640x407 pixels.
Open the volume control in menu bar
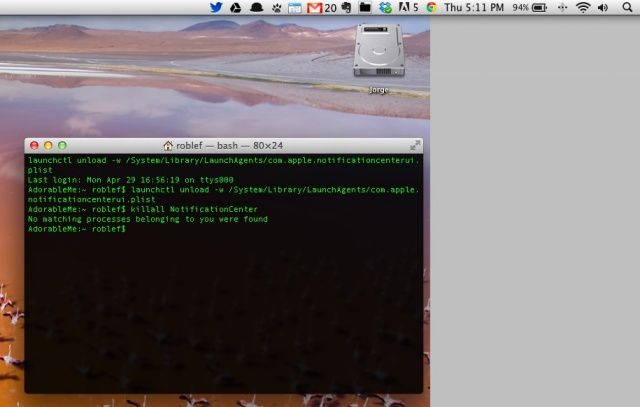pyautogui.click(x=603, y=7)
